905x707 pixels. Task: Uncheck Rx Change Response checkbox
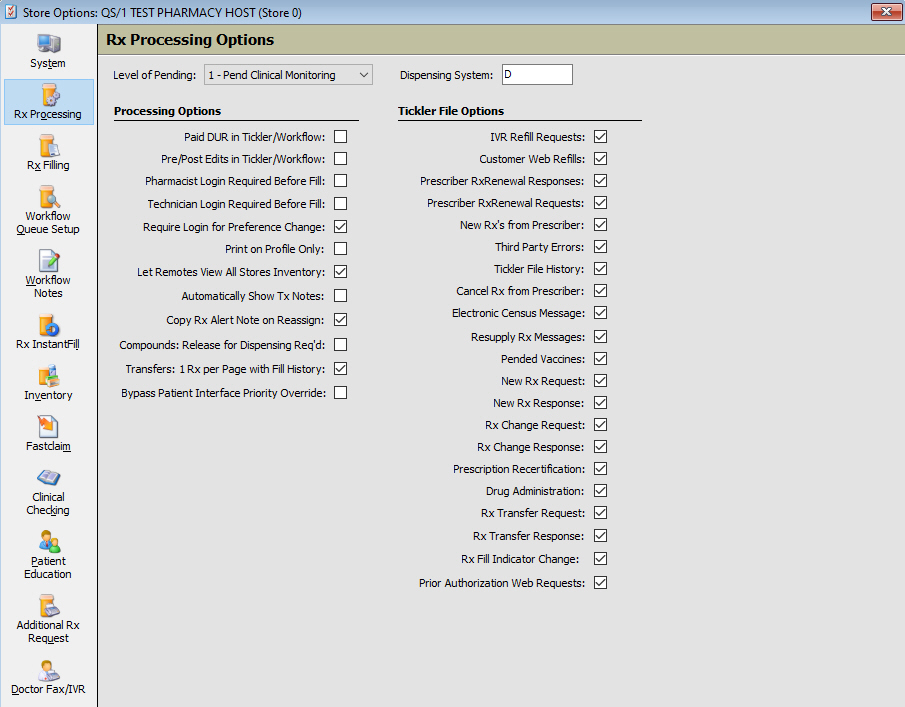600,447
